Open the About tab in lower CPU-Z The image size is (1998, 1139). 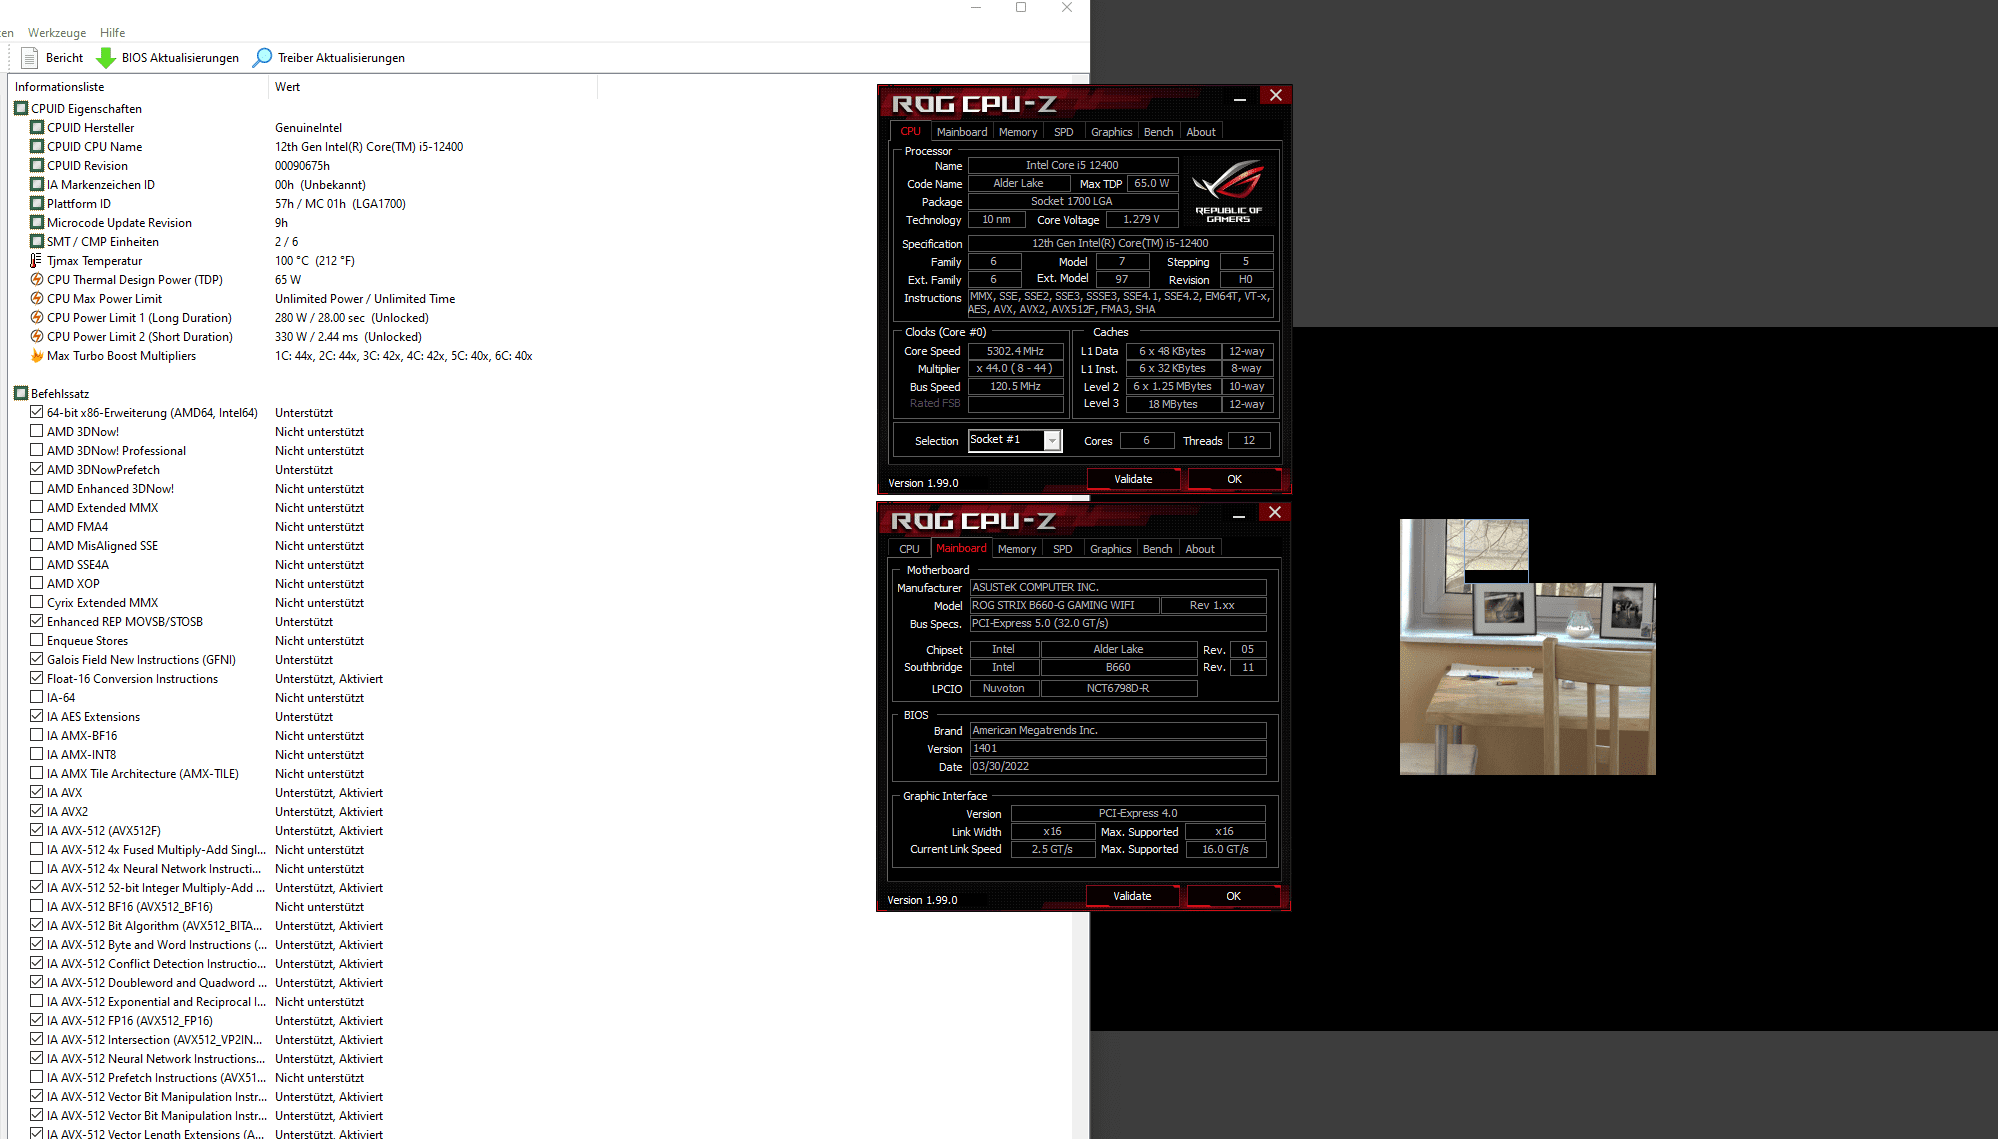tap(1200, 549)
